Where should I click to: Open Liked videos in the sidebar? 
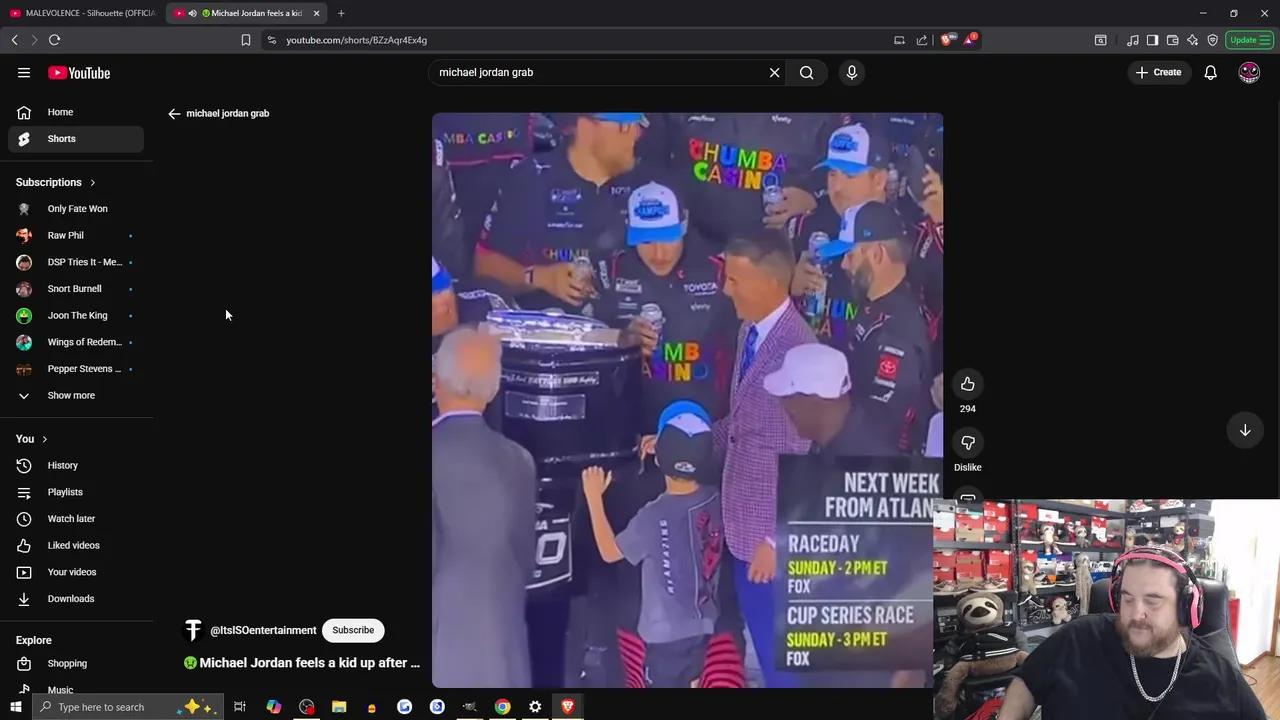click(x=76, y=545)
